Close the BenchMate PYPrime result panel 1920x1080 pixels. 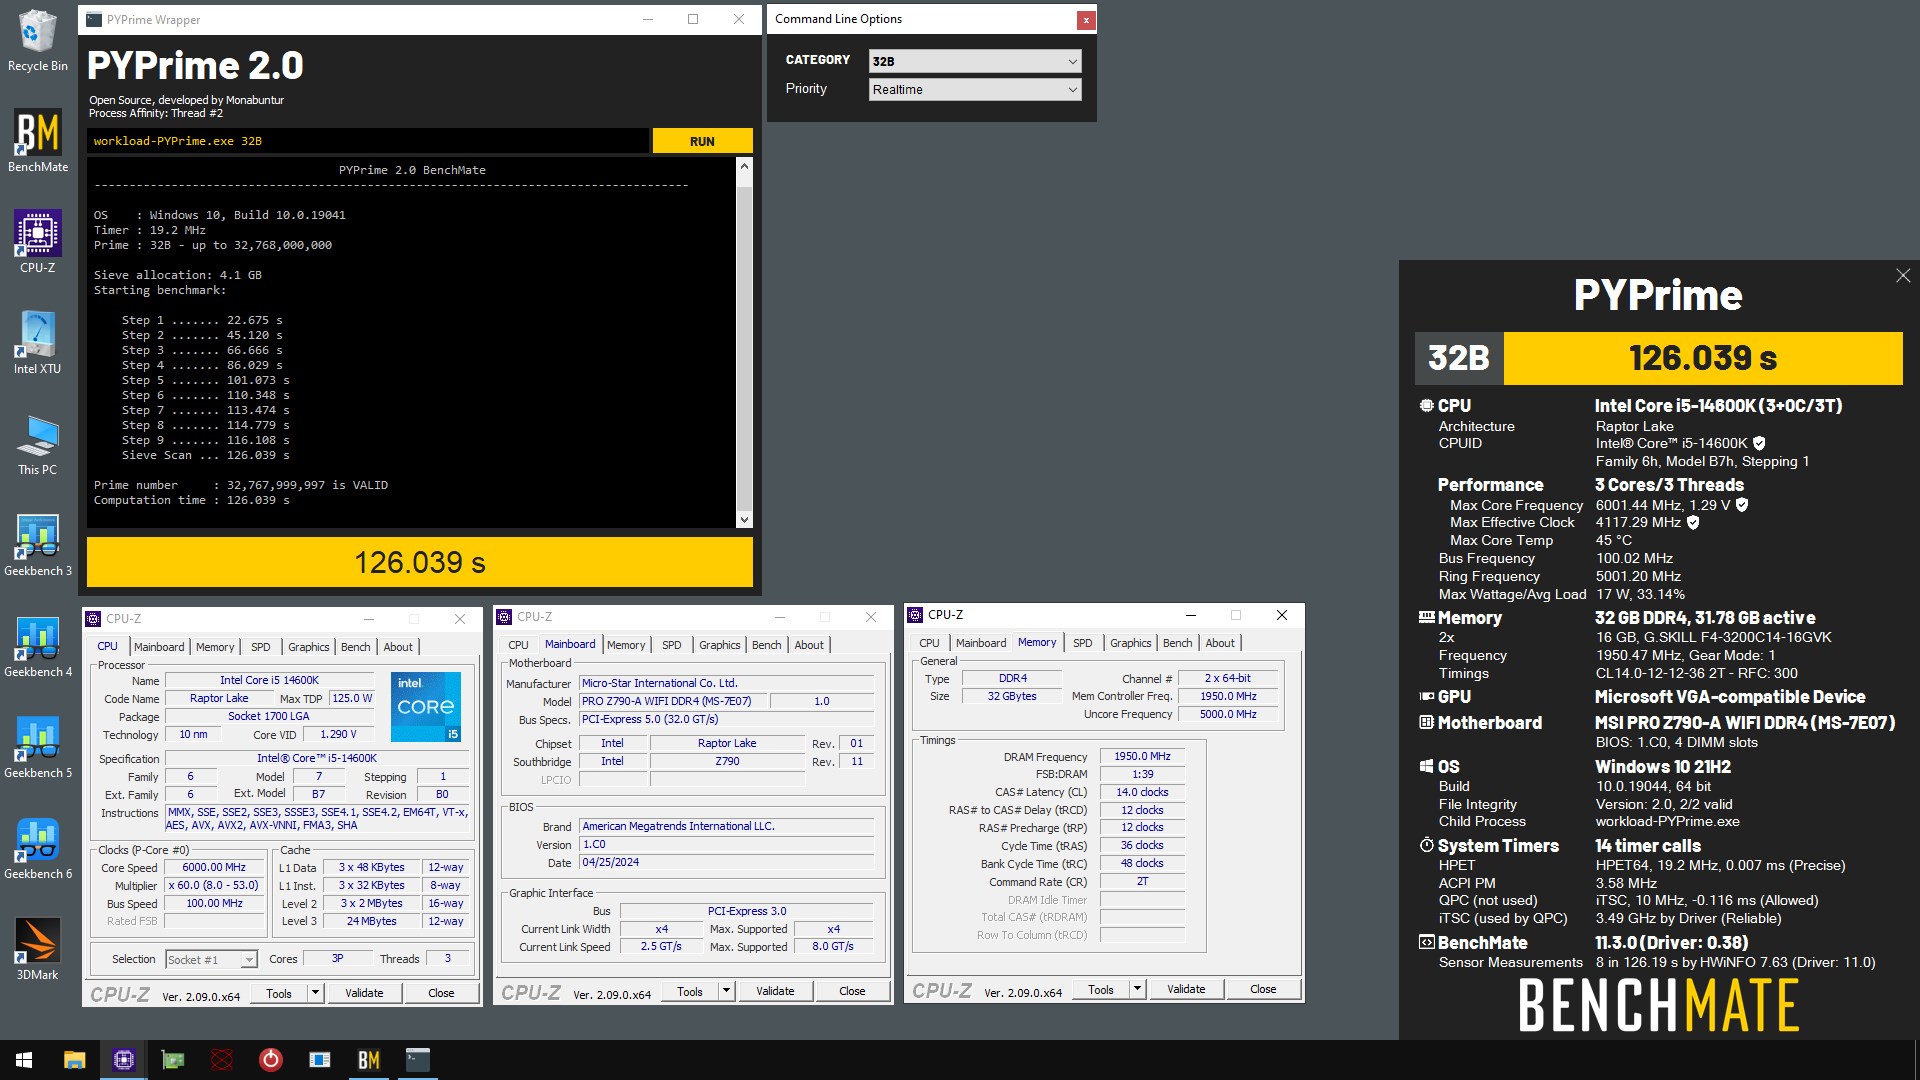(1902, 275)
